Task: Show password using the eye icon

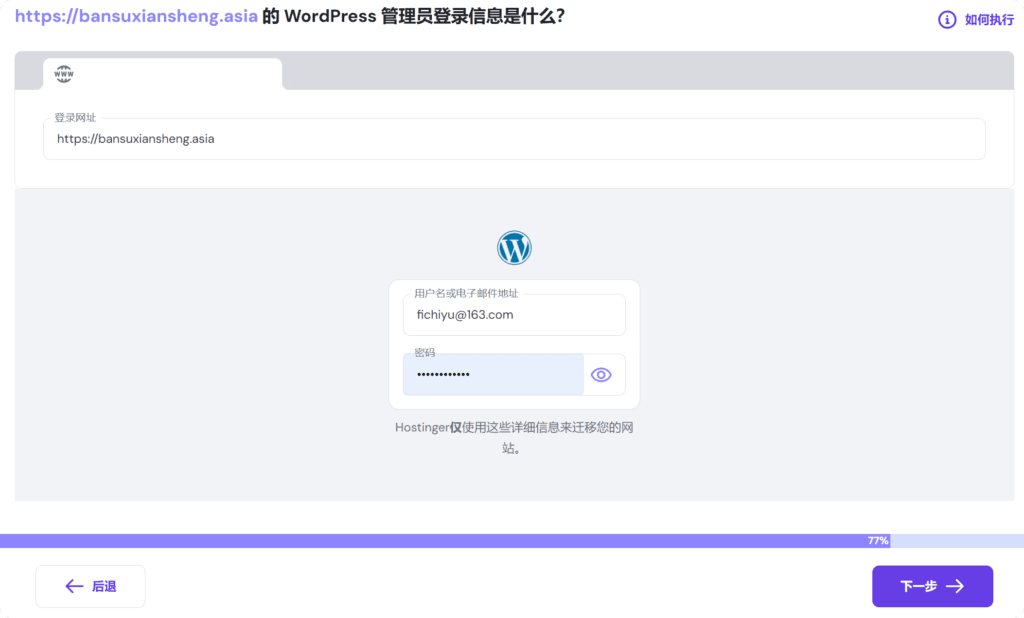Action: pos(601,375)
